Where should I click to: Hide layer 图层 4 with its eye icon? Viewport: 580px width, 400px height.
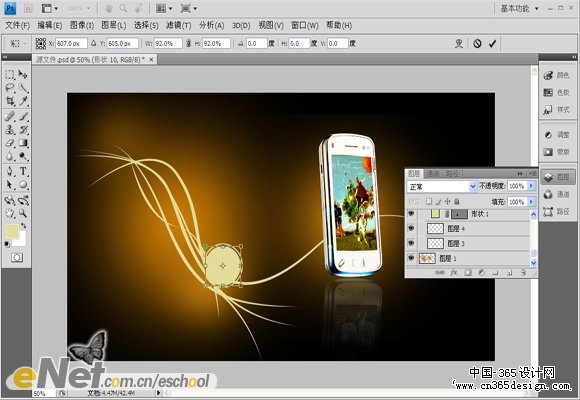[411, 228]
